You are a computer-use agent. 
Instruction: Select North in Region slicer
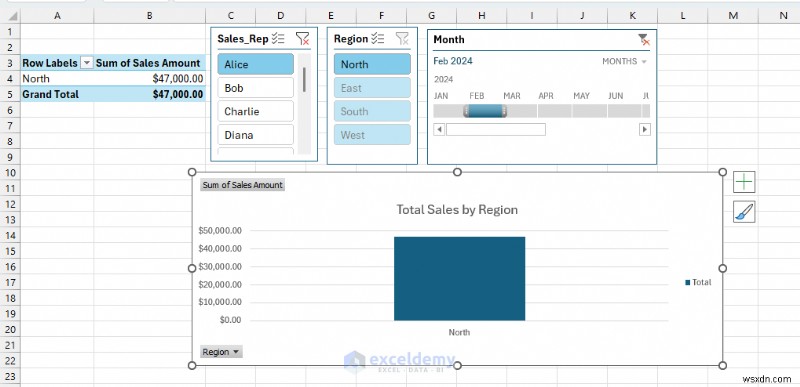pyautogui.click(x=372, y=64)
